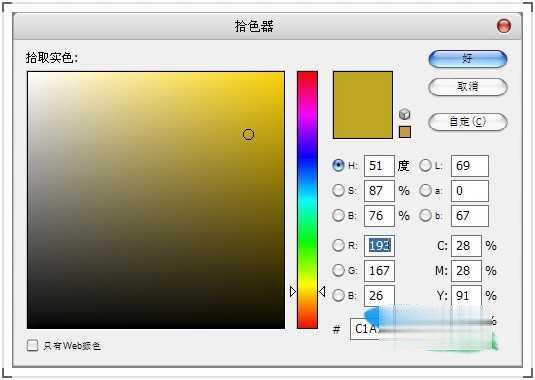Click the web-safe color cube icon
This screenshot has width=535, height=380.
tap(404, 114)
